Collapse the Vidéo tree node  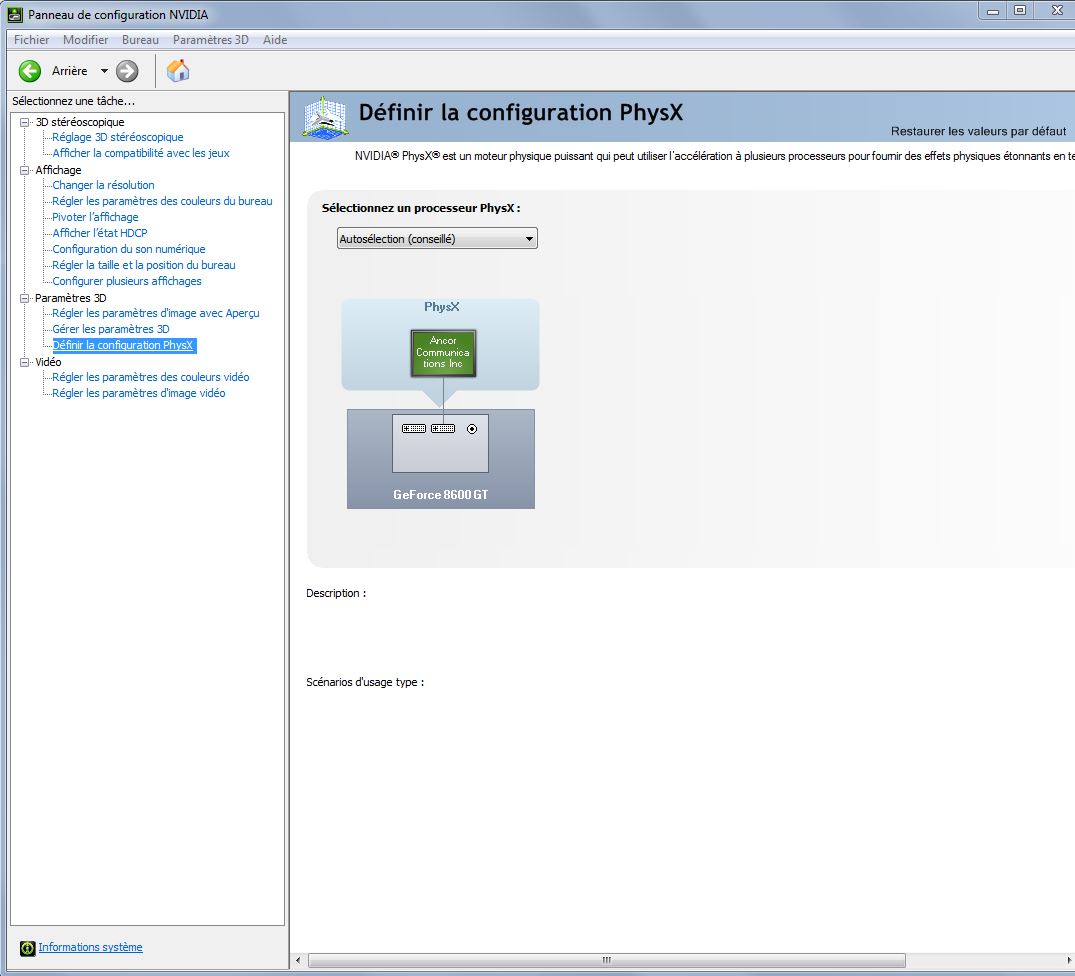[x=25, y=362]
